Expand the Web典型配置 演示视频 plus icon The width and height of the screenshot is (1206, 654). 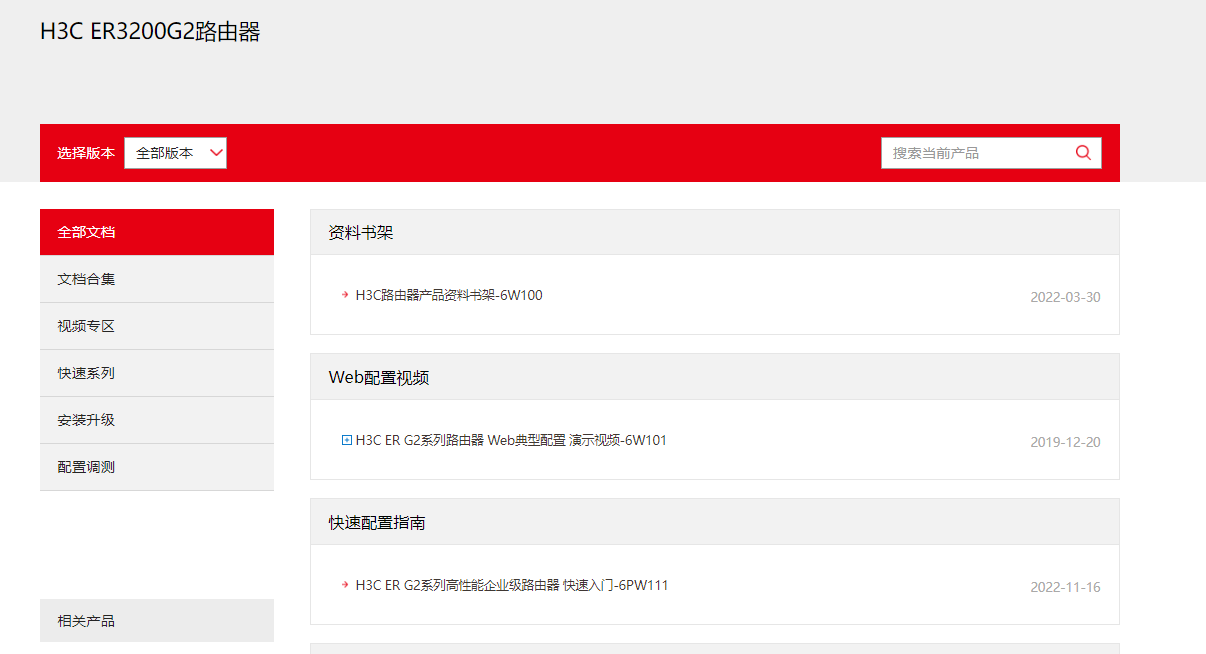coord(347,440)
